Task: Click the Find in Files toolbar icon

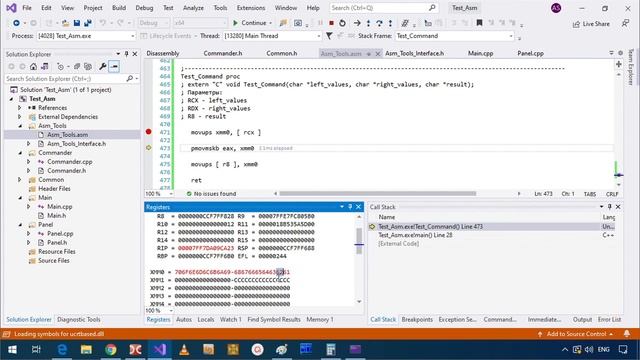Action: (283, 23)
